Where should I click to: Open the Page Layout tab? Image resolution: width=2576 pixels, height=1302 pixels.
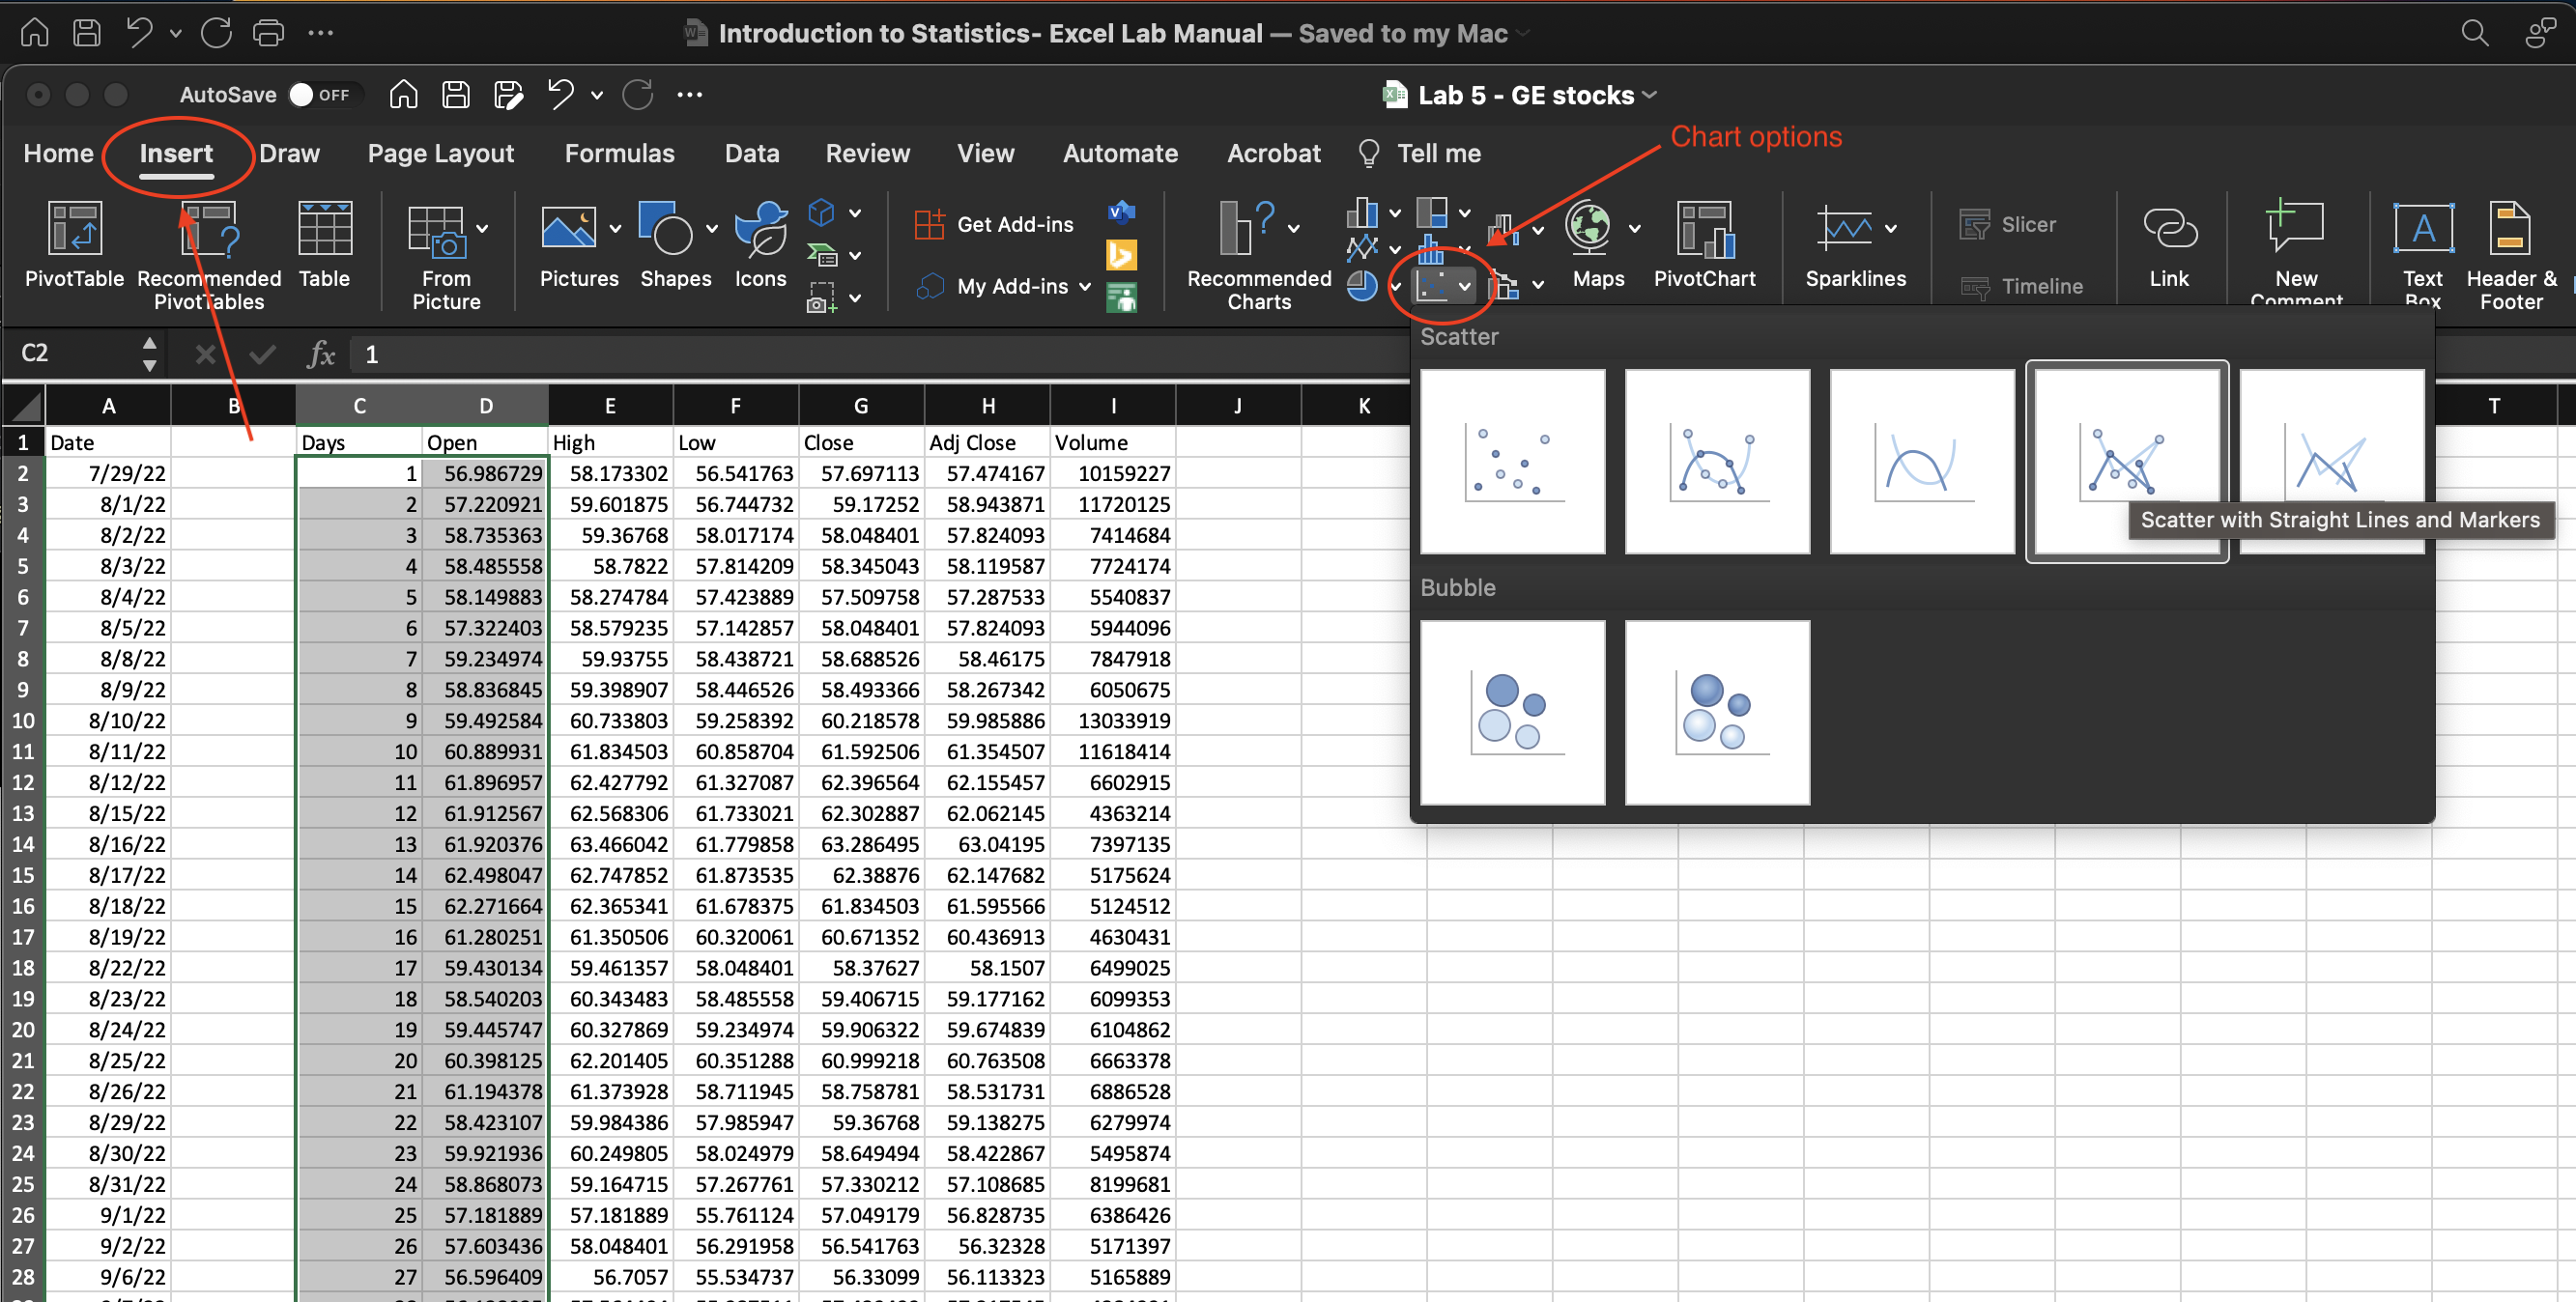(x=440, y=153)
